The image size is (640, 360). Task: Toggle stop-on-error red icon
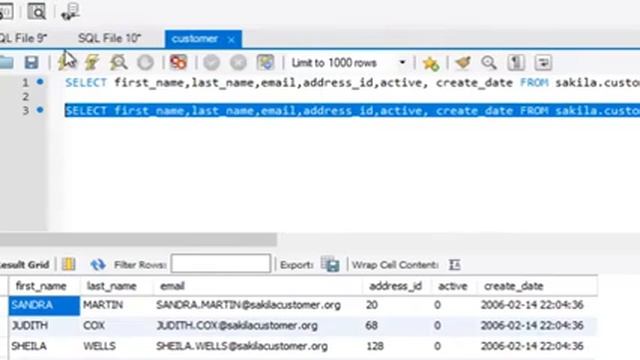click(x=178, y=62)
